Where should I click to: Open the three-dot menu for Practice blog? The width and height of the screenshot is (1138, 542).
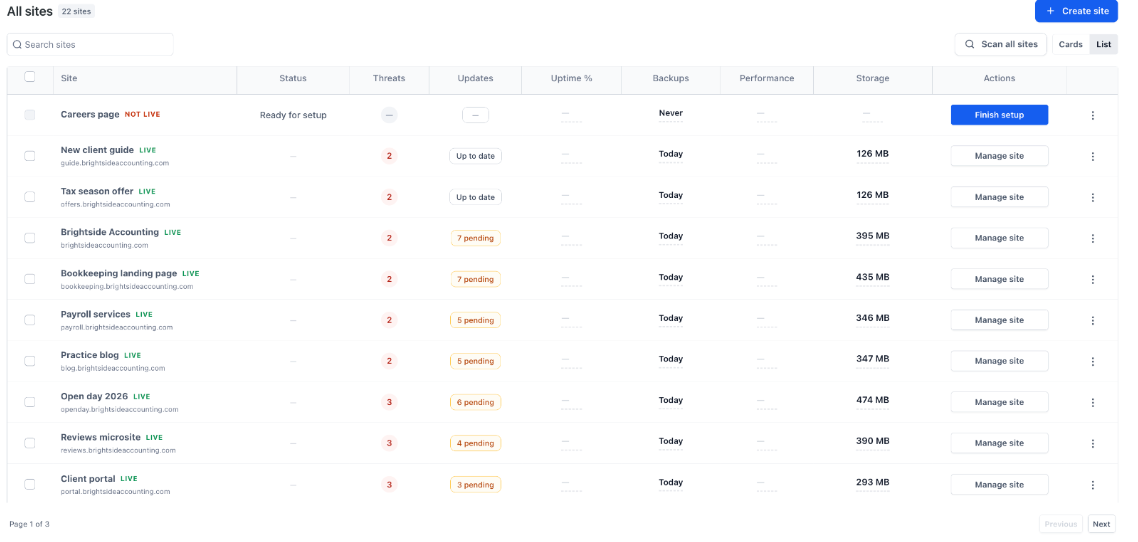point(1092,361)
